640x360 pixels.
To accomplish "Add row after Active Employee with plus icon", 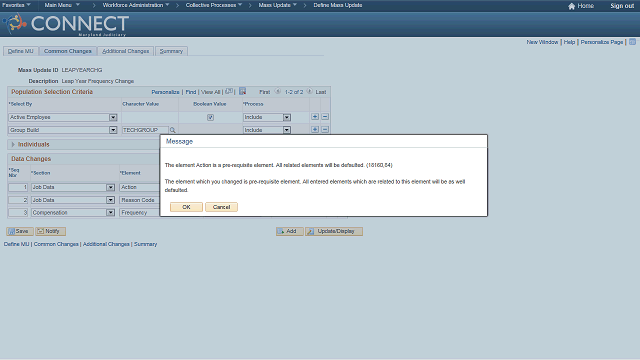I will (x=315, y=117).
